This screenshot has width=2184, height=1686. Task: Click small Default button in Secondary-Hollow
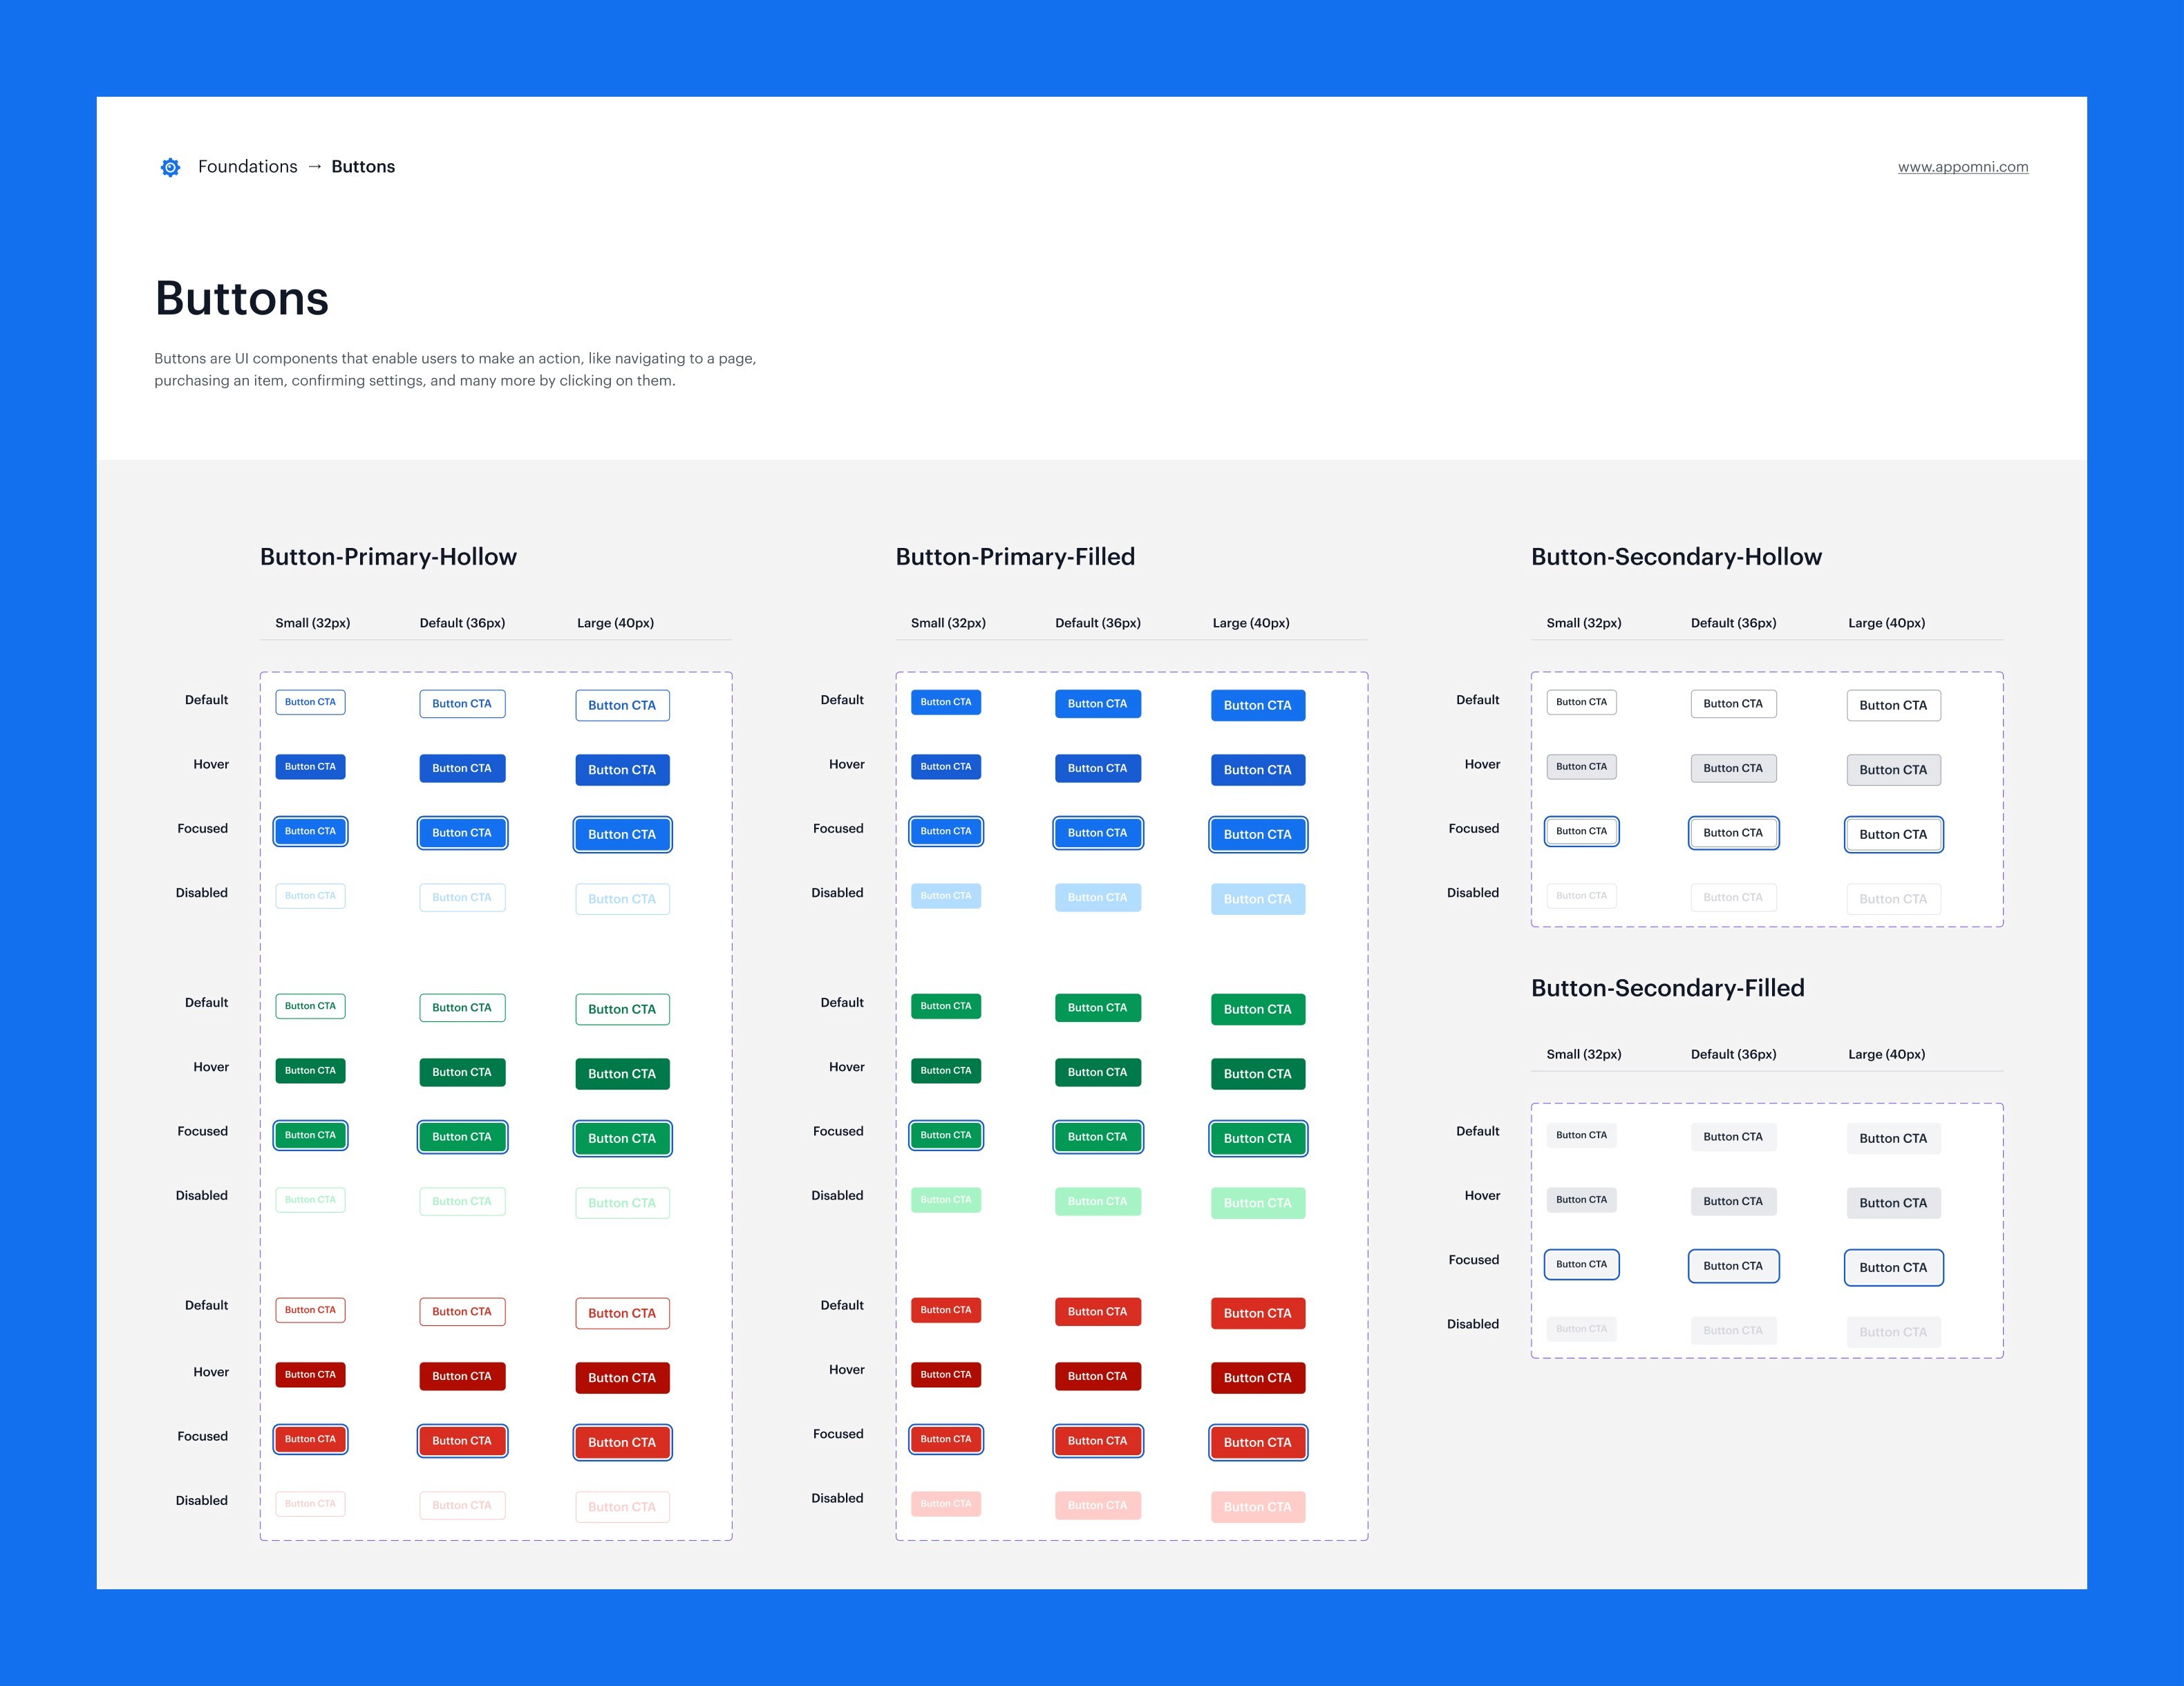(x=1581, y=702)
